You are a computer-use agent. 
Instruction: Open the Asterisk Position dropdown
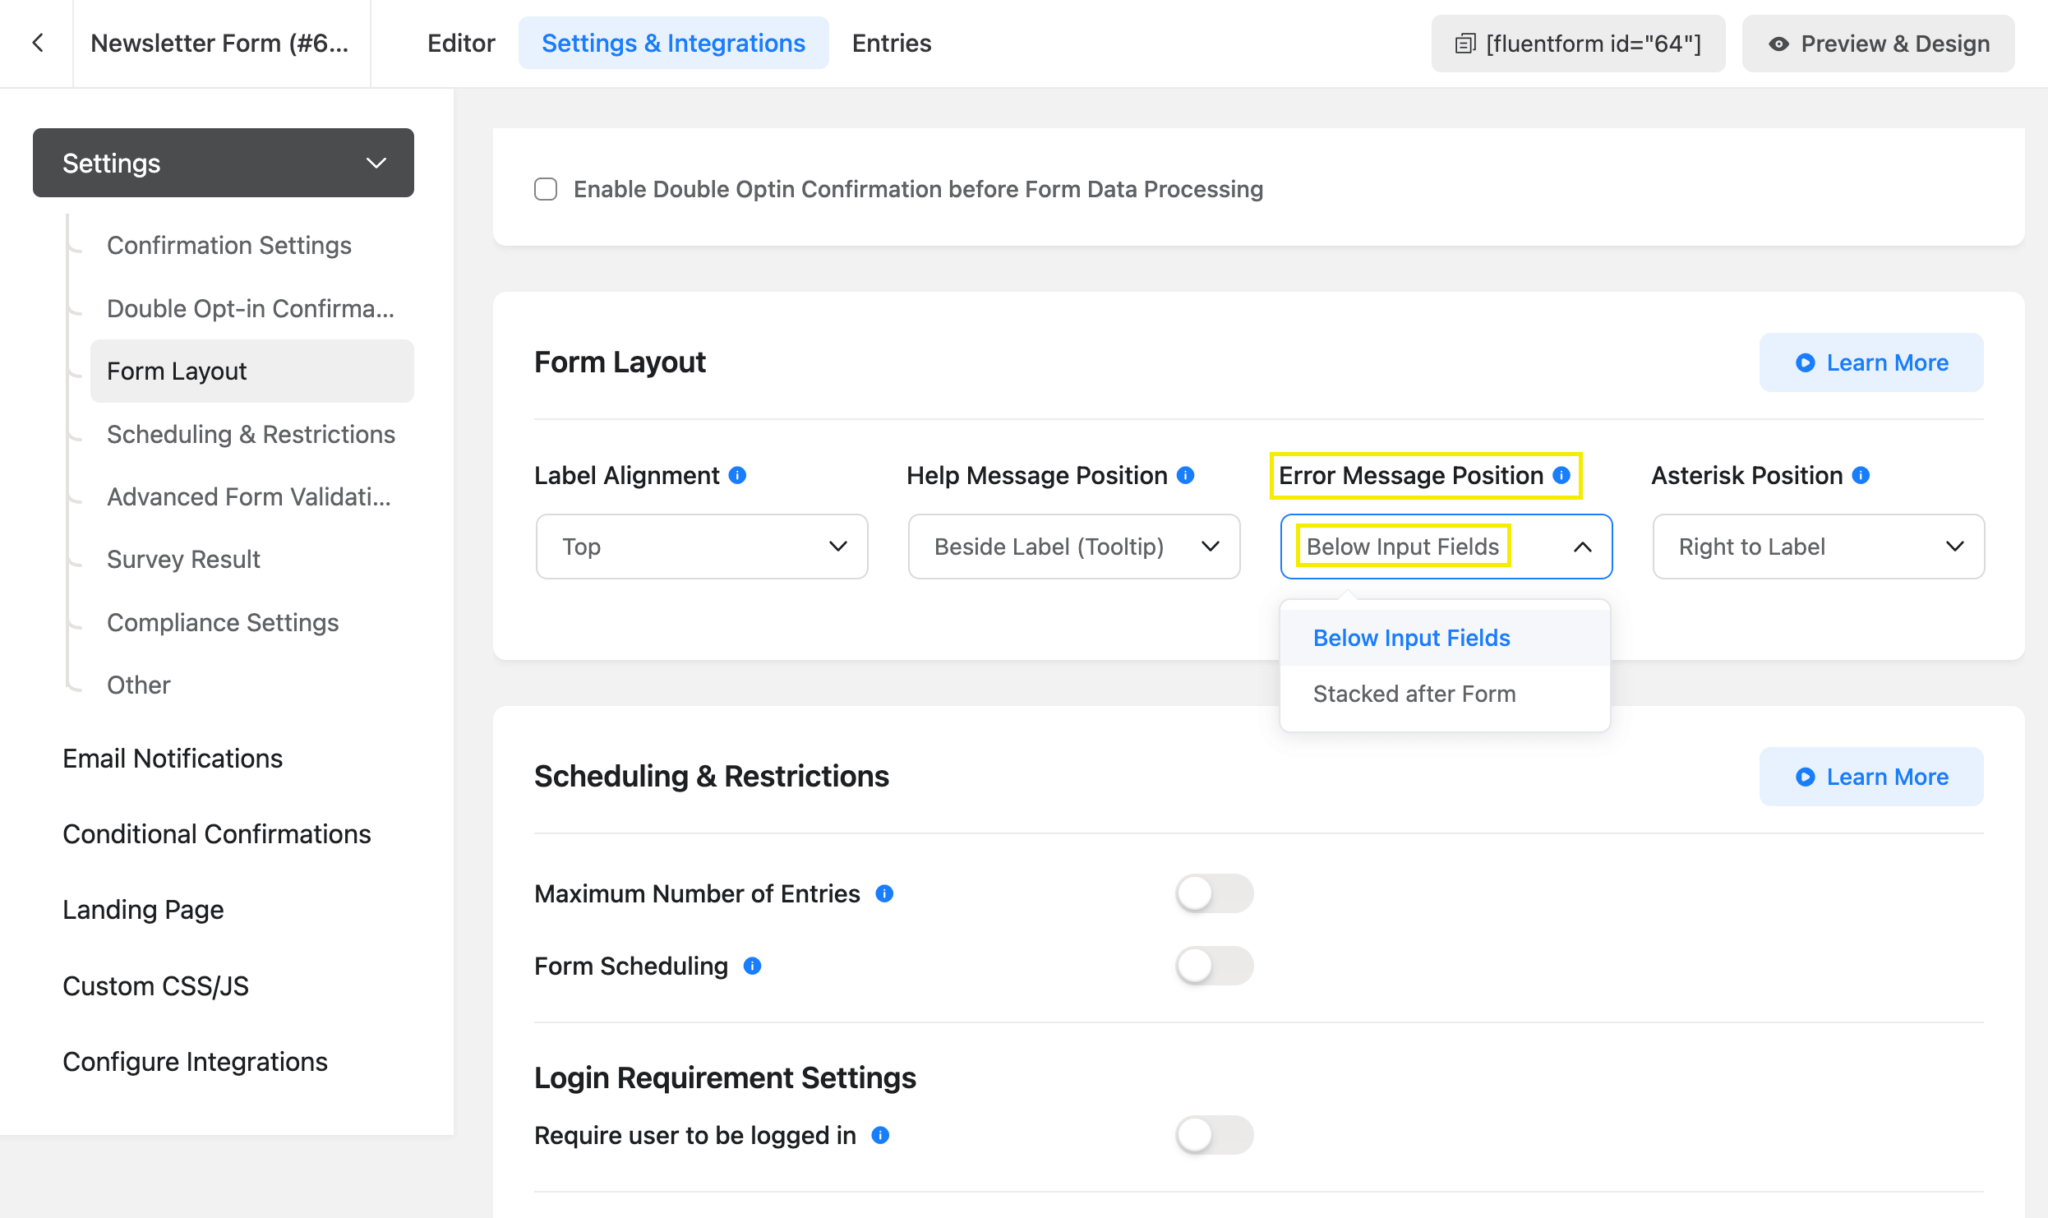1817,546
